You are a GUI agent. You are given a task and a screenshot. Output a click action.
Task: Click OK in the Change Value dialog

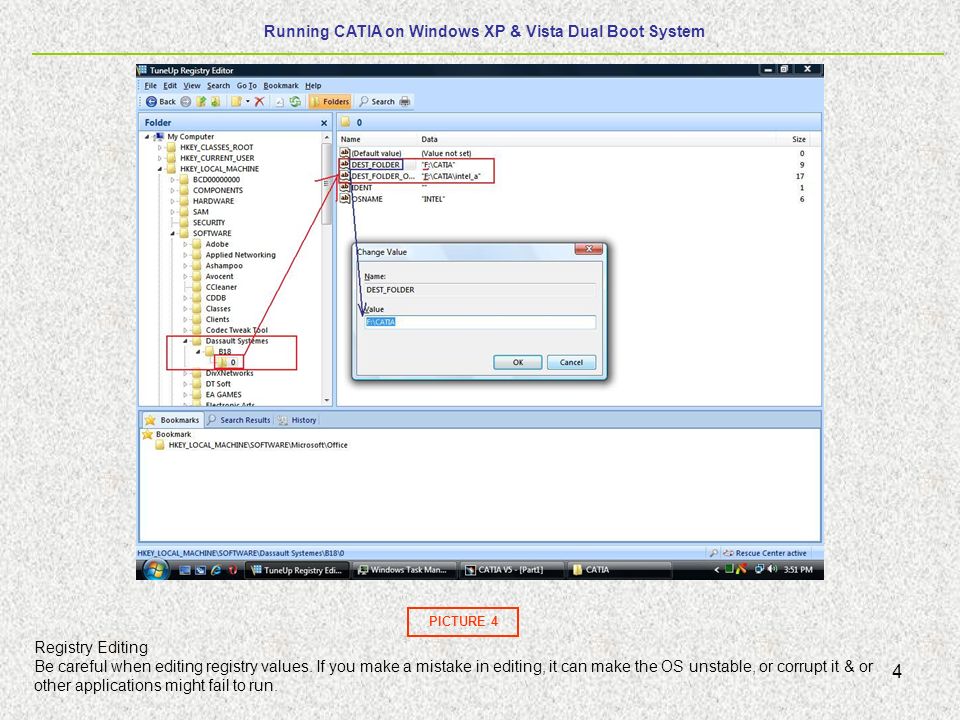tap(517, 362)
